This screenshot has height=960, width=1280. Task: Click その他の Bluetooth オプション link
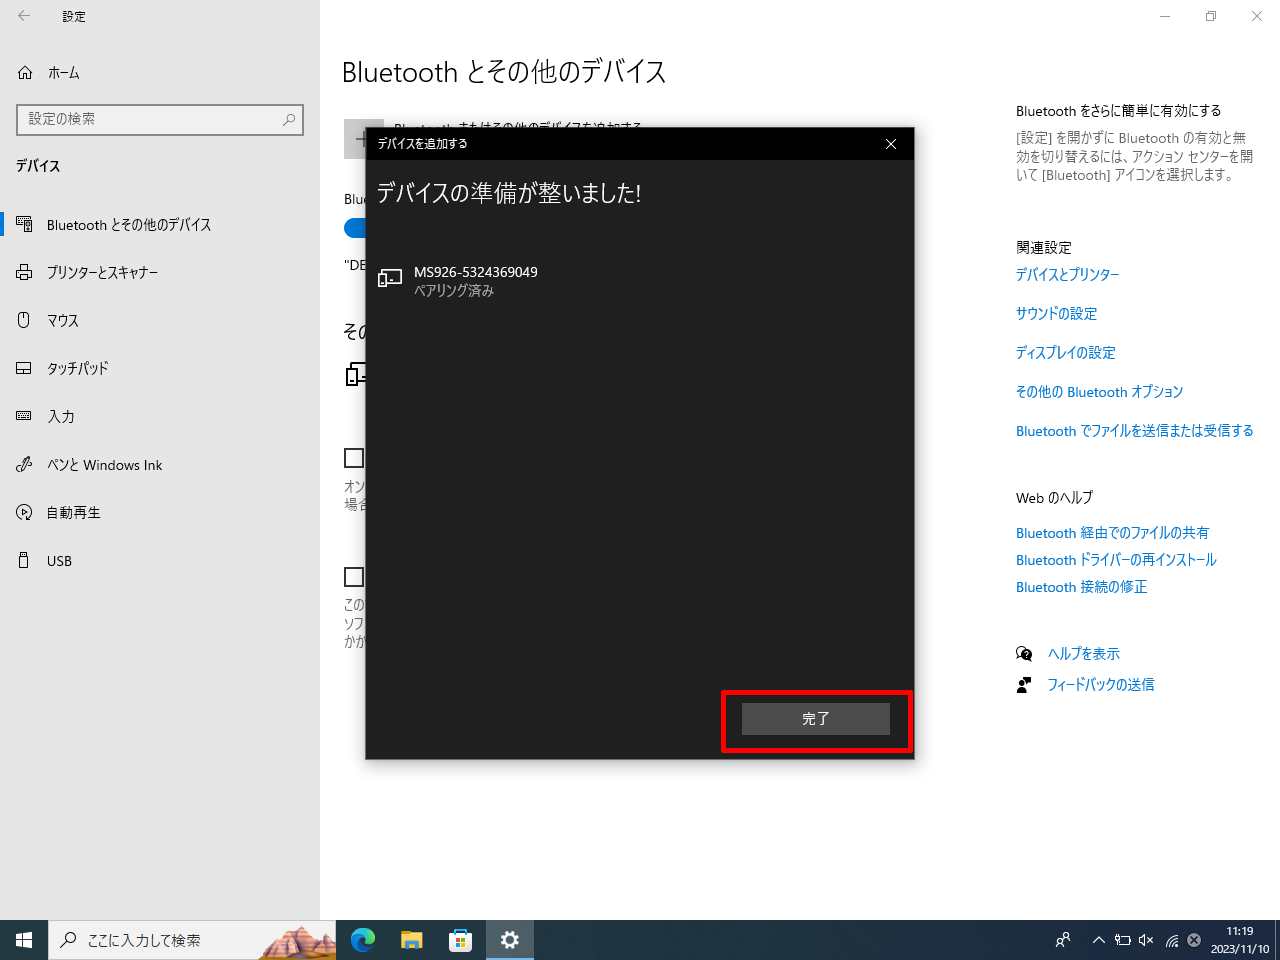1099,392
